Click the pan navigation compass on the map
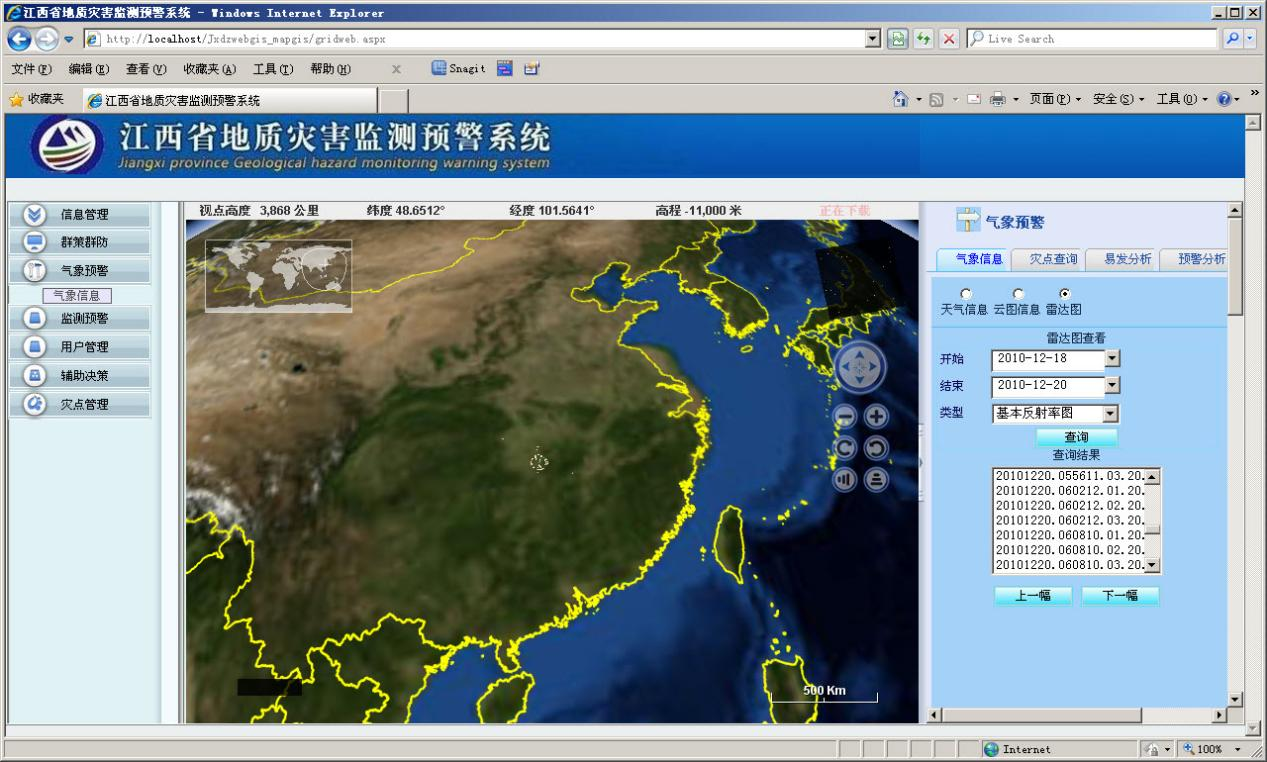 (860, 368)
